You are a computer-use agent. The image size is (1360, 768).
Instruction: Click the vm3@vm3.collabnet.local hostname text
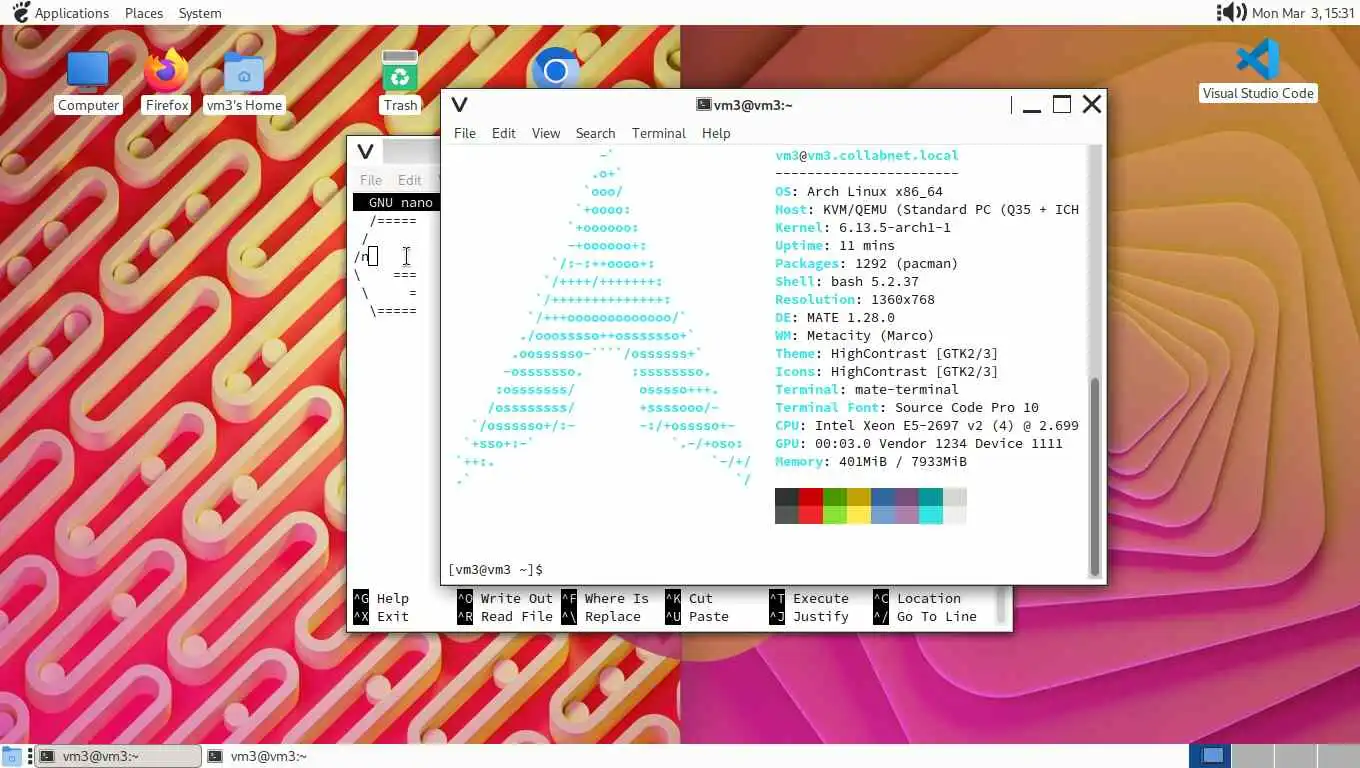(x=867, y=155)
